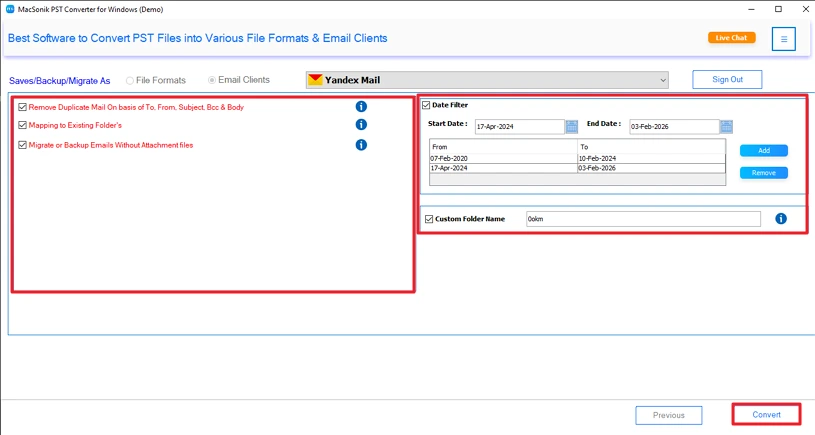
Task: Toggle Mapping to Existing Folder's checkbox
Action: click(22, 125)
